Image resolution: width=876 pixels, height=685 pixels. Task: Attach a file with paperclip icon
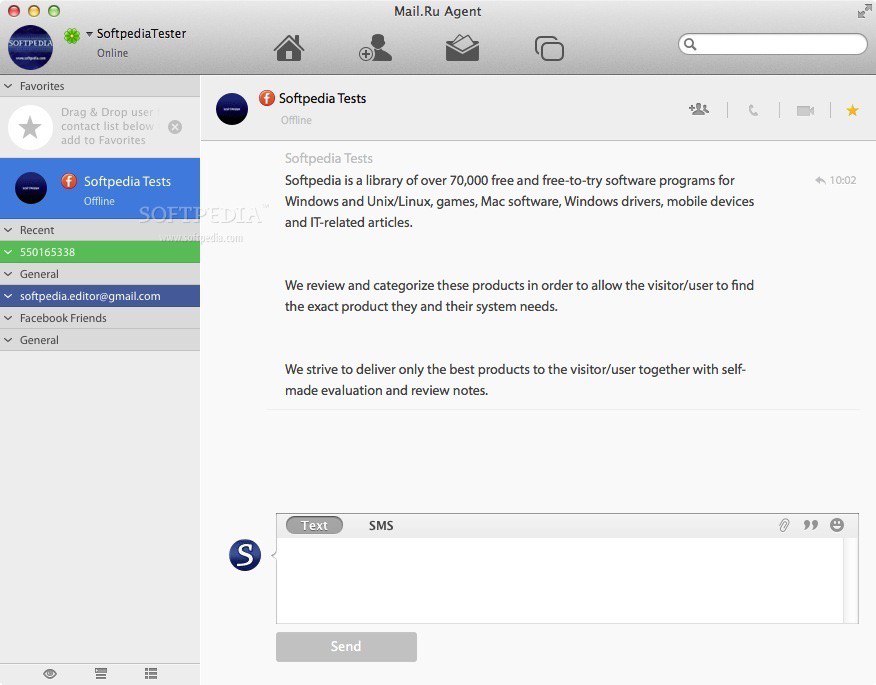784,525
